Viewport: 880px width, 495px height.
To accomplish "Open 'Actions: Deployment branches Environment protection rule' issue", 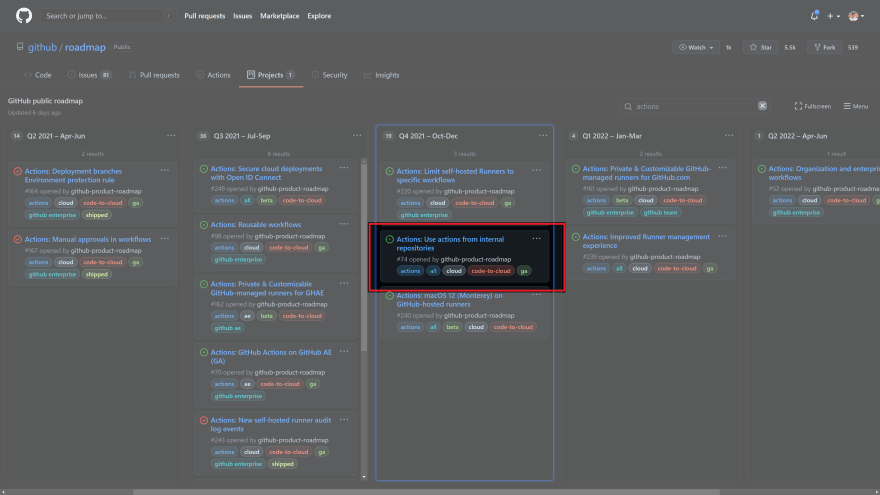I will coord(73,176).
